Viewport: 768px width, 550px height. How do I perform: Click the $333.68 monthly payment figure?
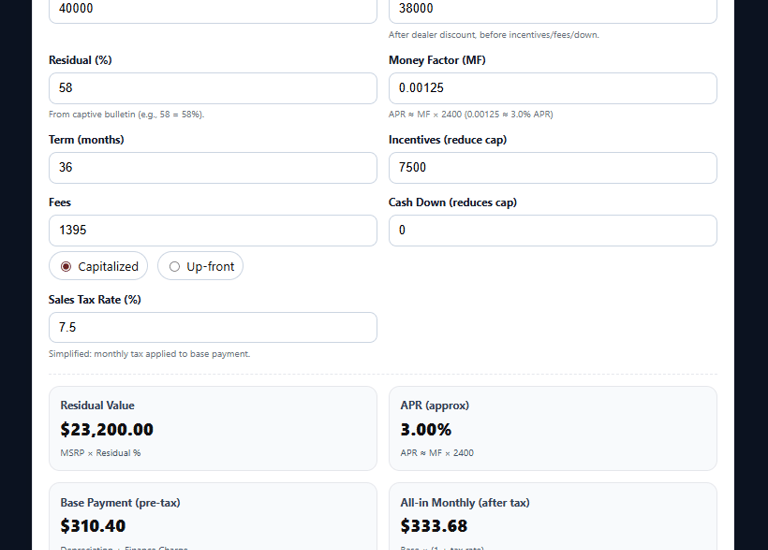click(x=434, y=526)
